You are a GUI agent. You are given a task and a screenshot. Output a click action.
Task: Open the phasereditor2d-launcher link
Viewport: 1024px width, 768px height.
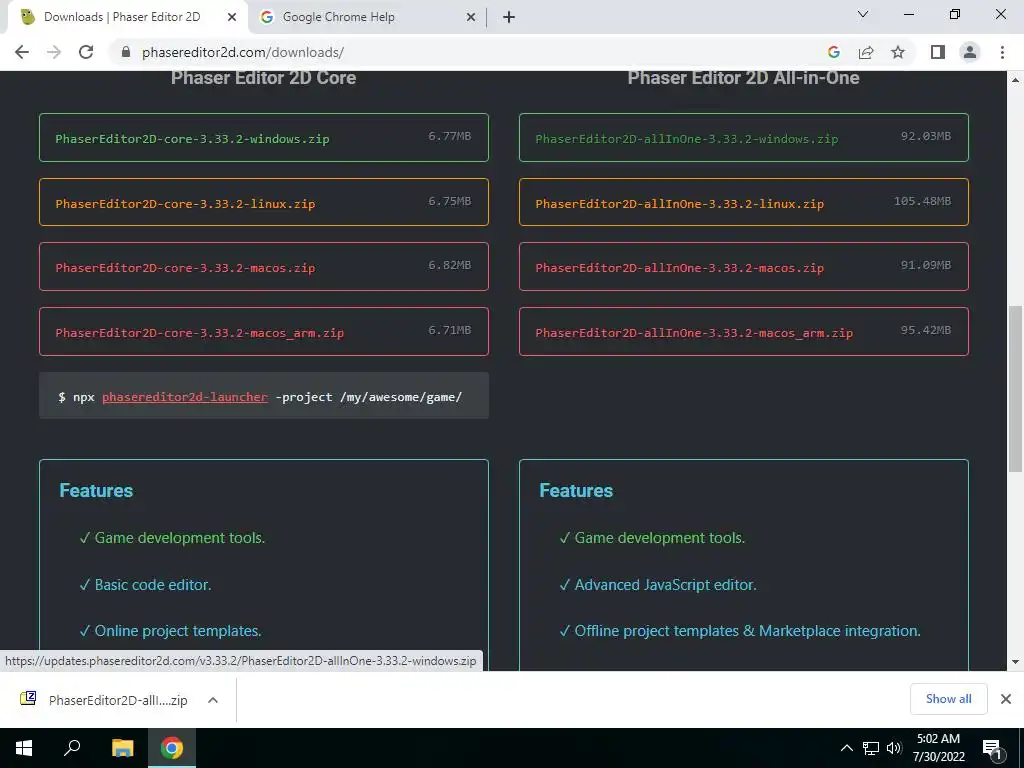pyautogui.click(x=185, y=397)
